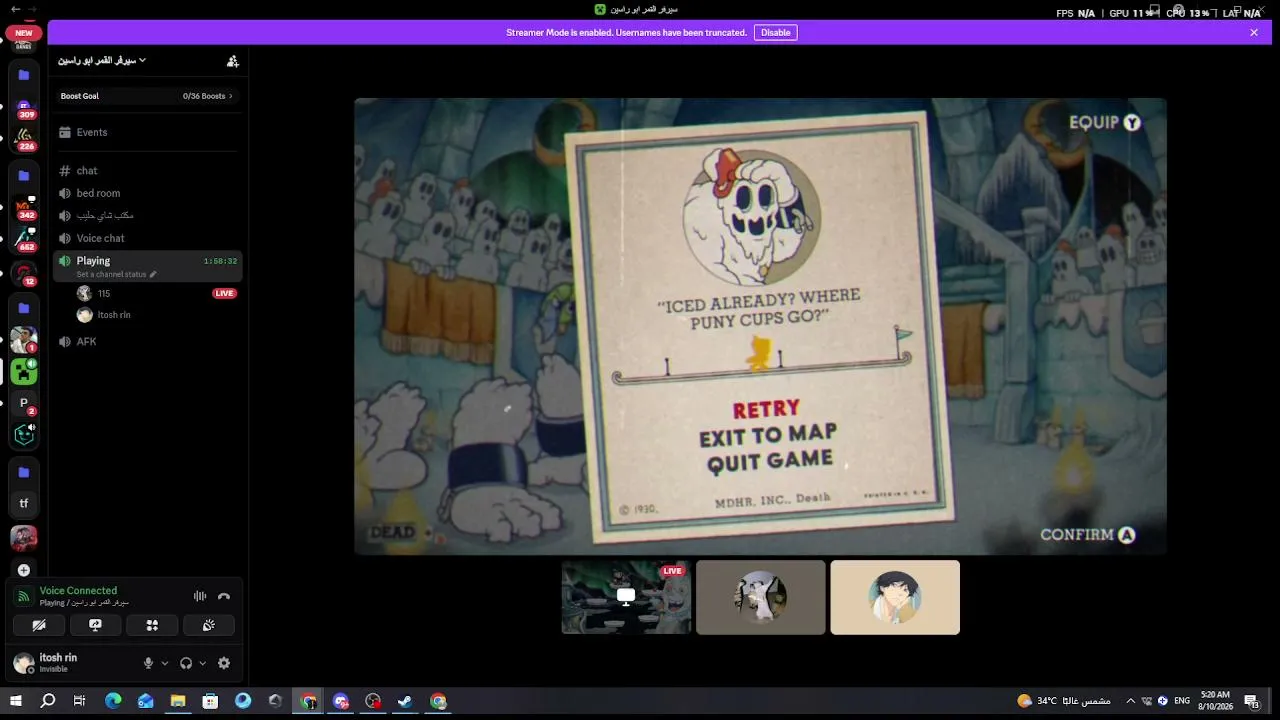Join the Voice chat channel

(x=146, y=238)
